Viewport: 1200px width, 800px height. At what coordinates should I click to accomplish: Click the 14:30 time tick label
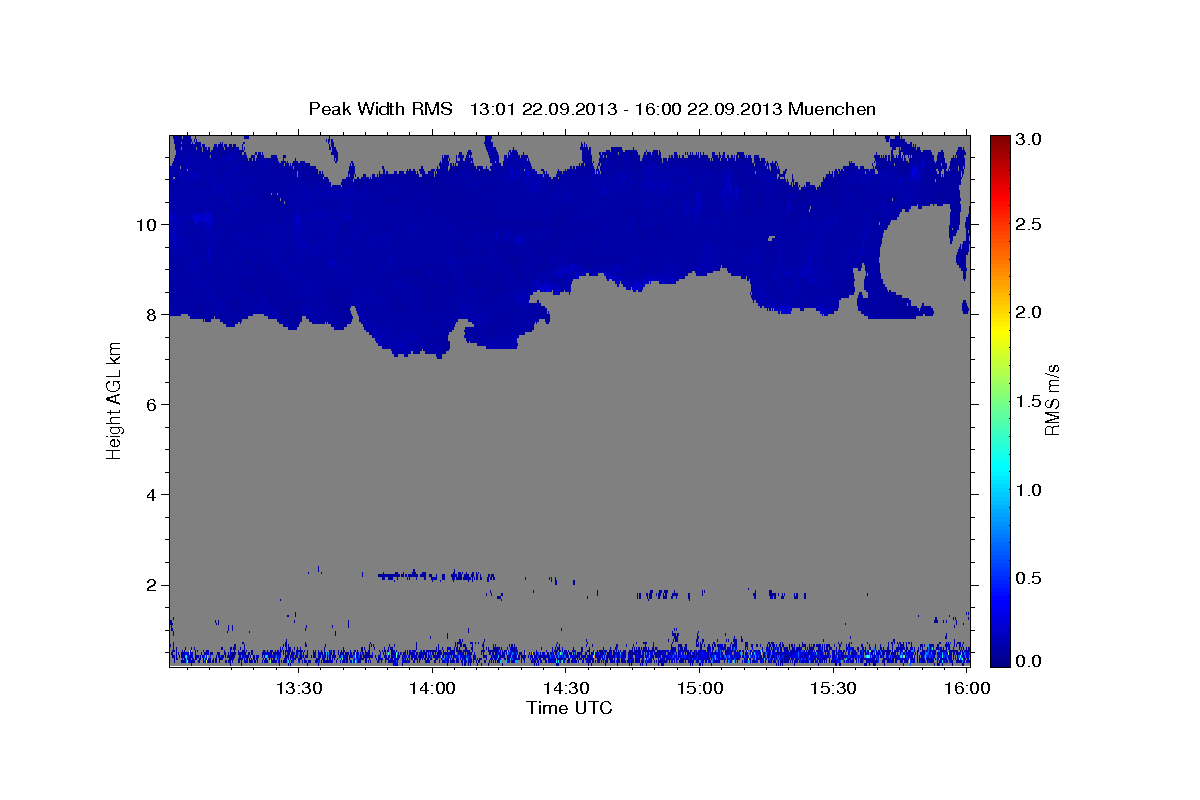566,688
